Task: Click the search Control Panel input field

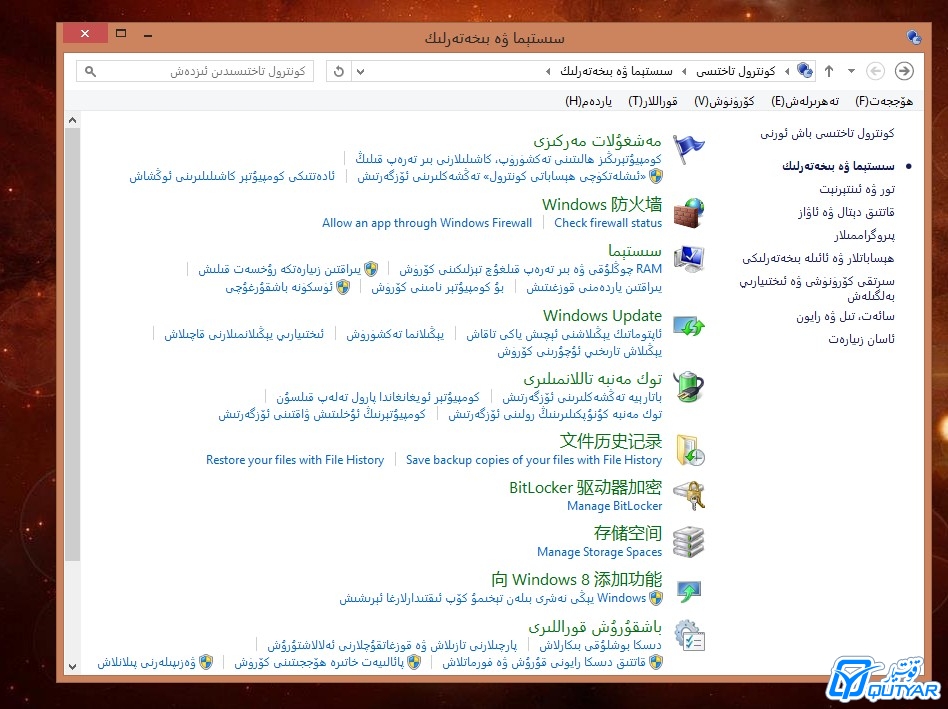Action: pos(195,71)
